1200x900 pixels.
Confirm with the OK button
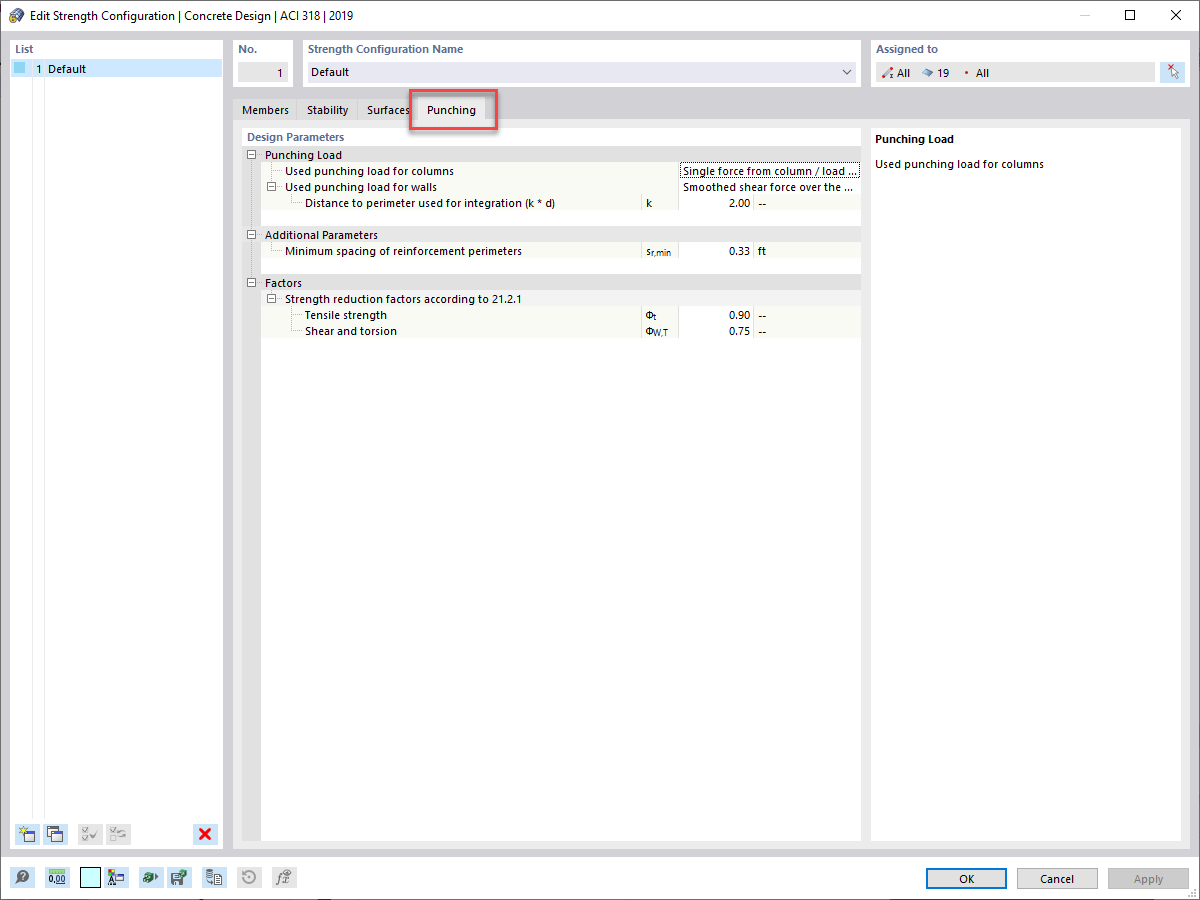click(x=966, y=879)
